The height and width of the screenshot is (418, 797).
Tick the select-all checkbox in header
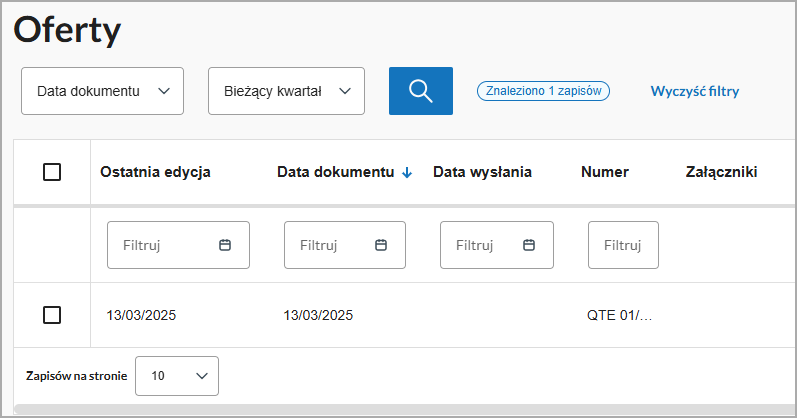coord(52,172)
